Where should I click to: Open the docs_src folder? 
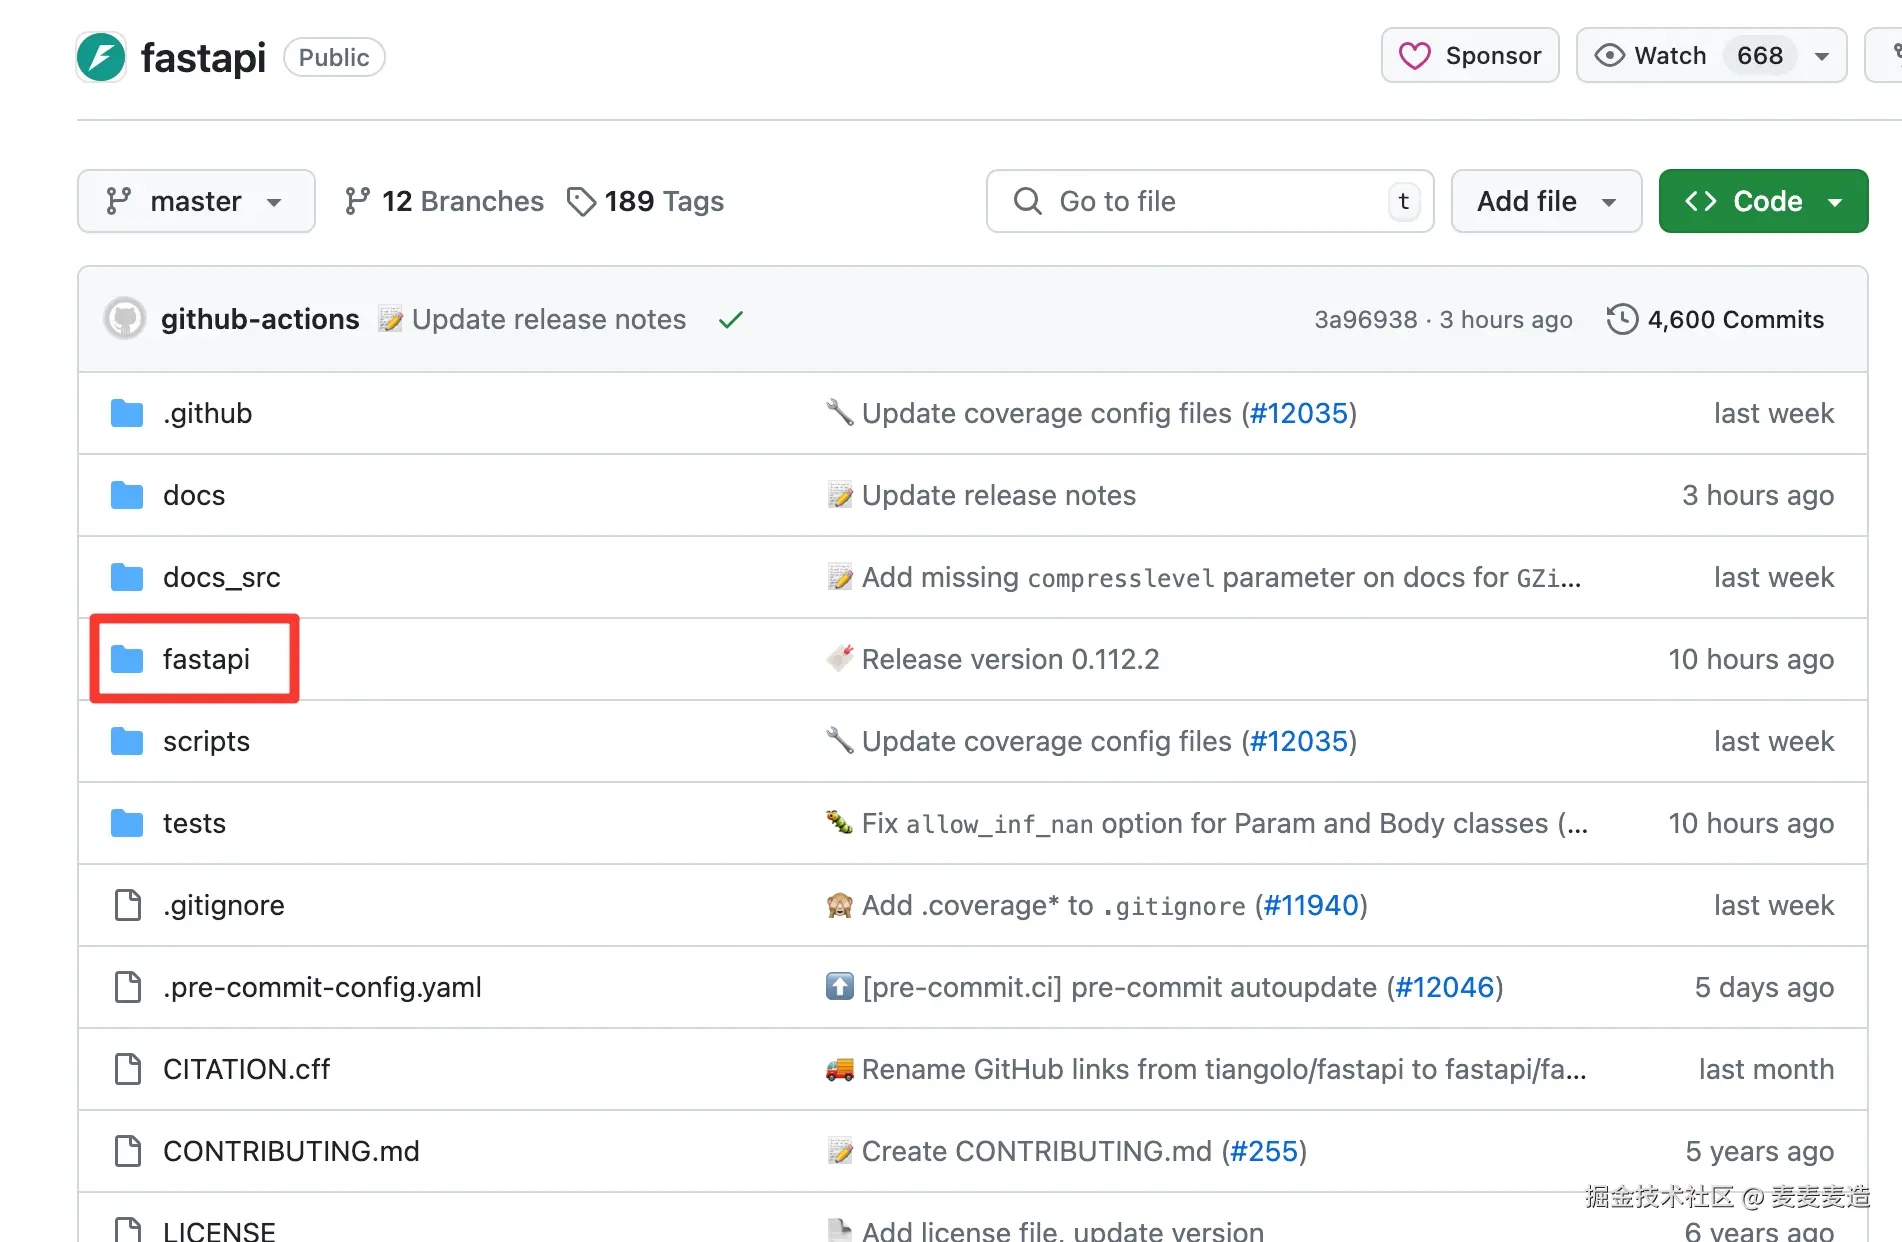[221, 577]
